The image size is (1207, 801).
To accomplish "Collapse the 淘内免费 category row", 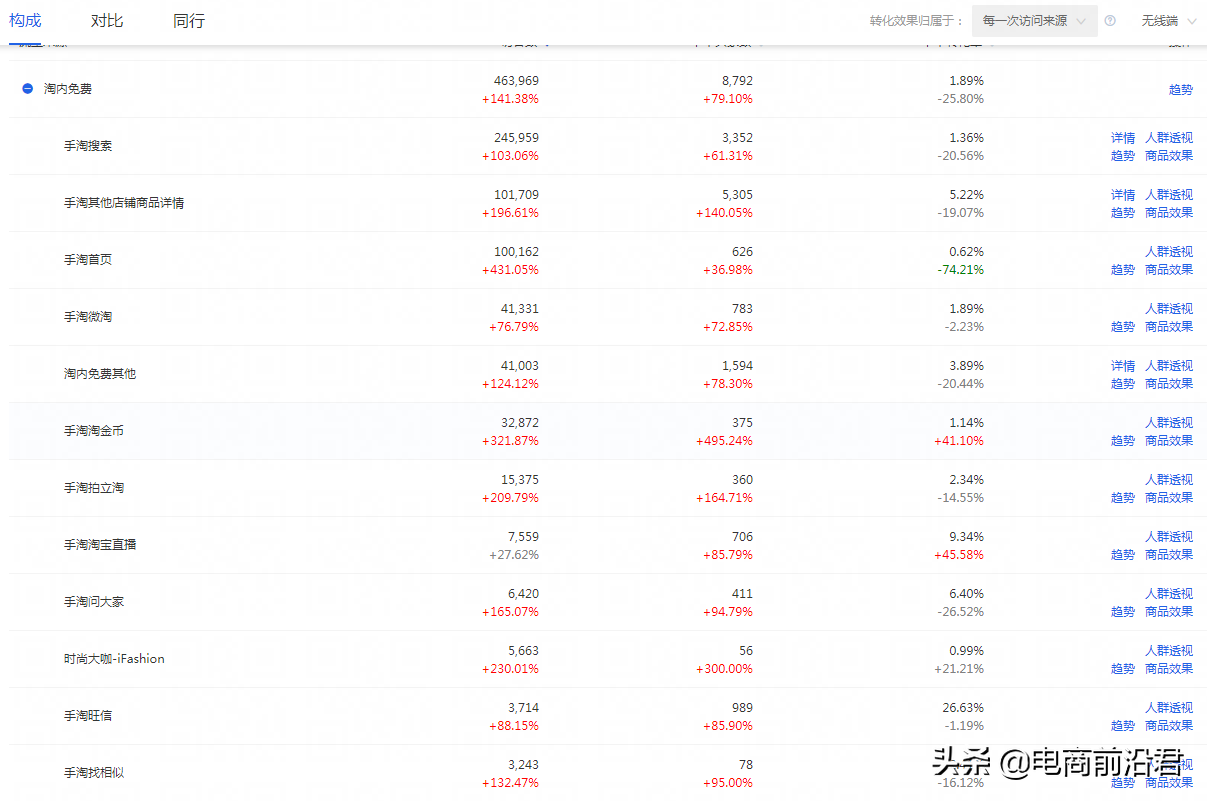I will 28,89.
